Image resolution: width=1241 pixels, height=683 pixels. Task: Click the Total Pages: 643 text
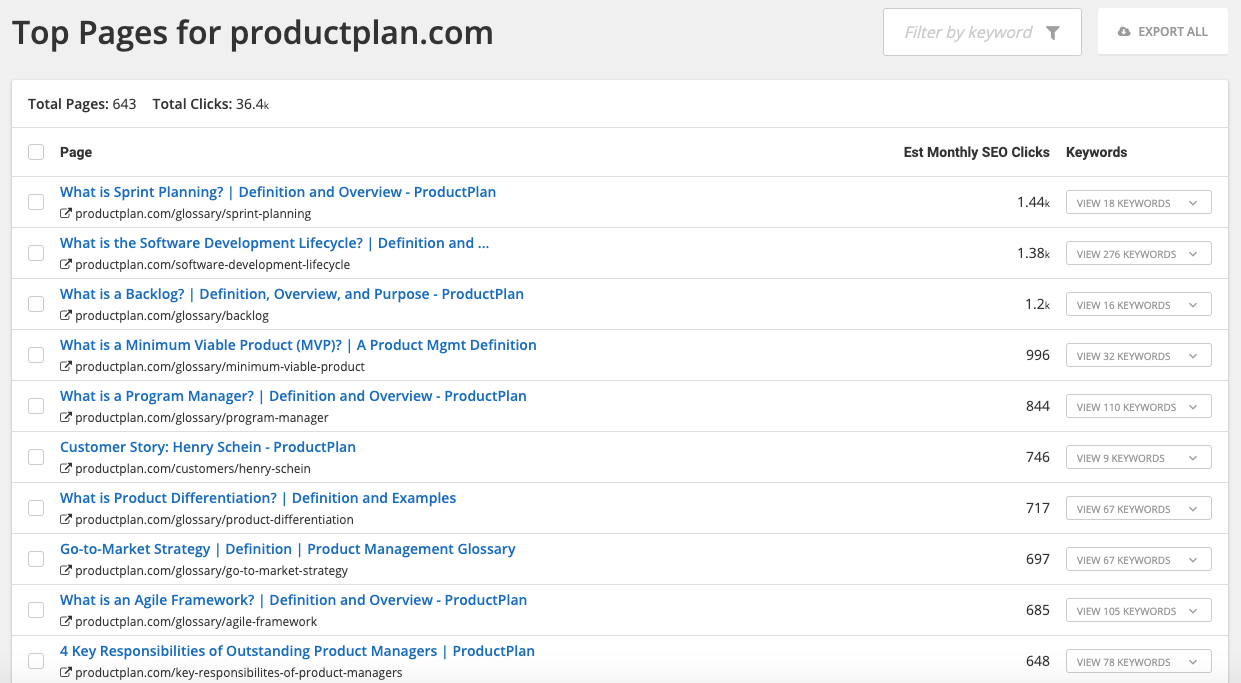pos(82,104)
